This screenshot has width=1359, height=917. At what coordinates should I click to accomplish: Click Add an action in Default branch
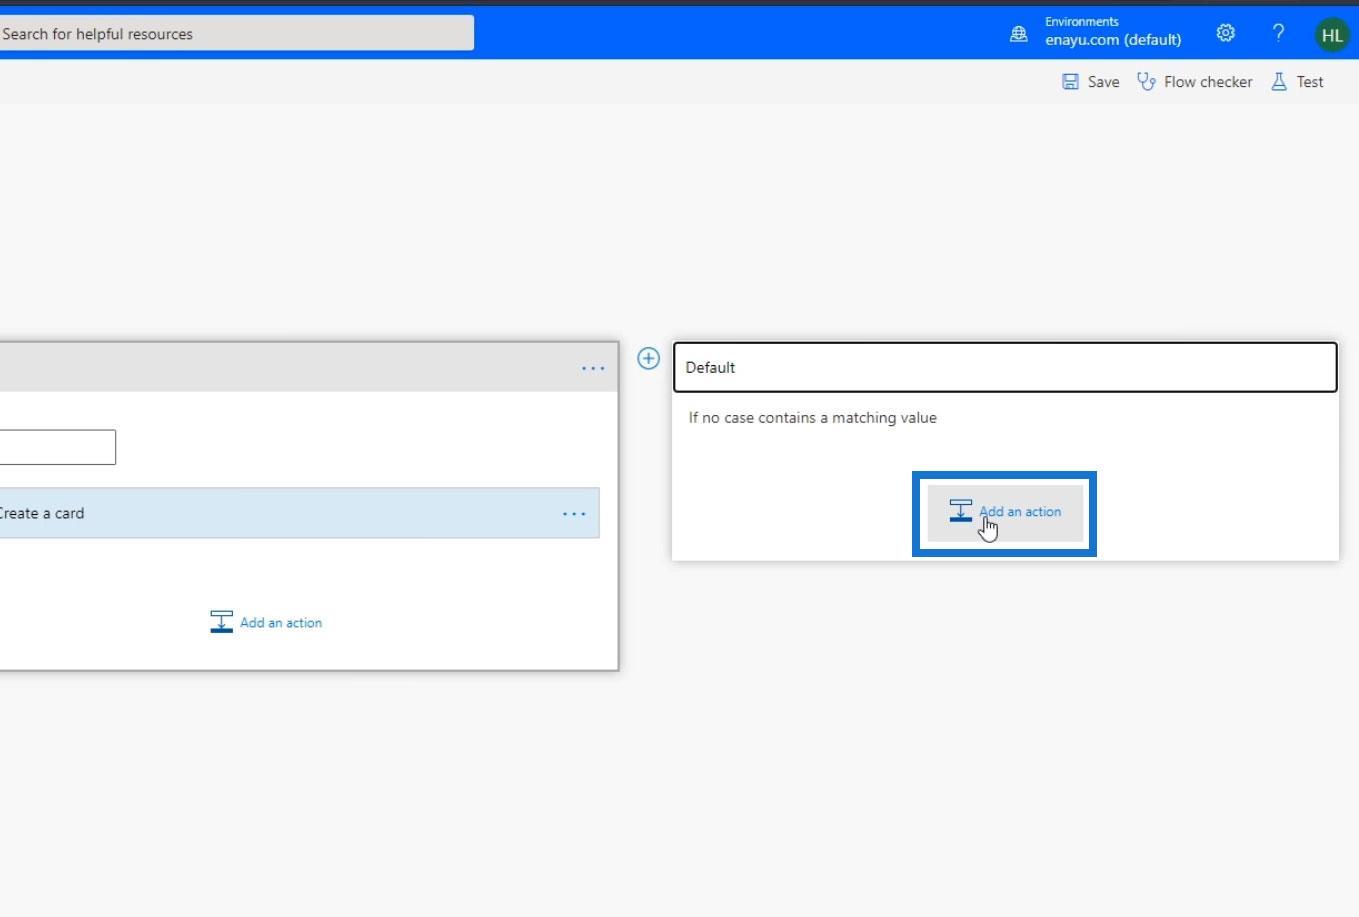[1005, 513]
